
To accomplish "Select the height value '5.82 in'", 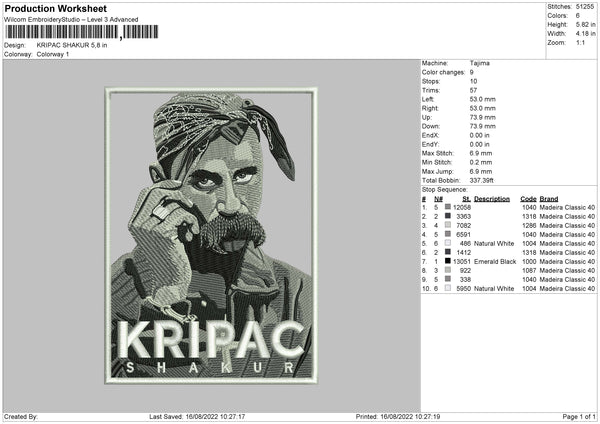I will click(585, 24).
